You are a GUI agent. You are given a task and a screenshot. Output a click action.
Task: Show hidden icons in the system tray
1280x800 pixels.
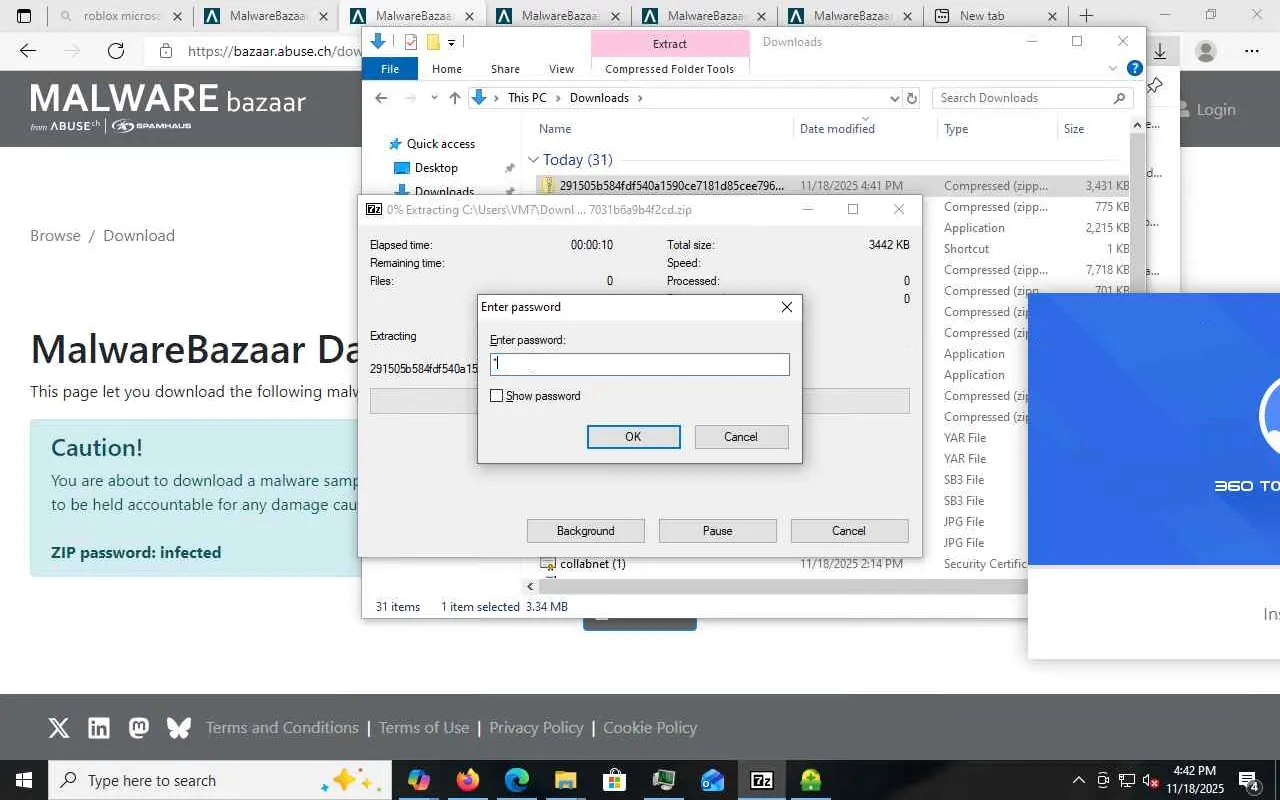coord(1079,780)
